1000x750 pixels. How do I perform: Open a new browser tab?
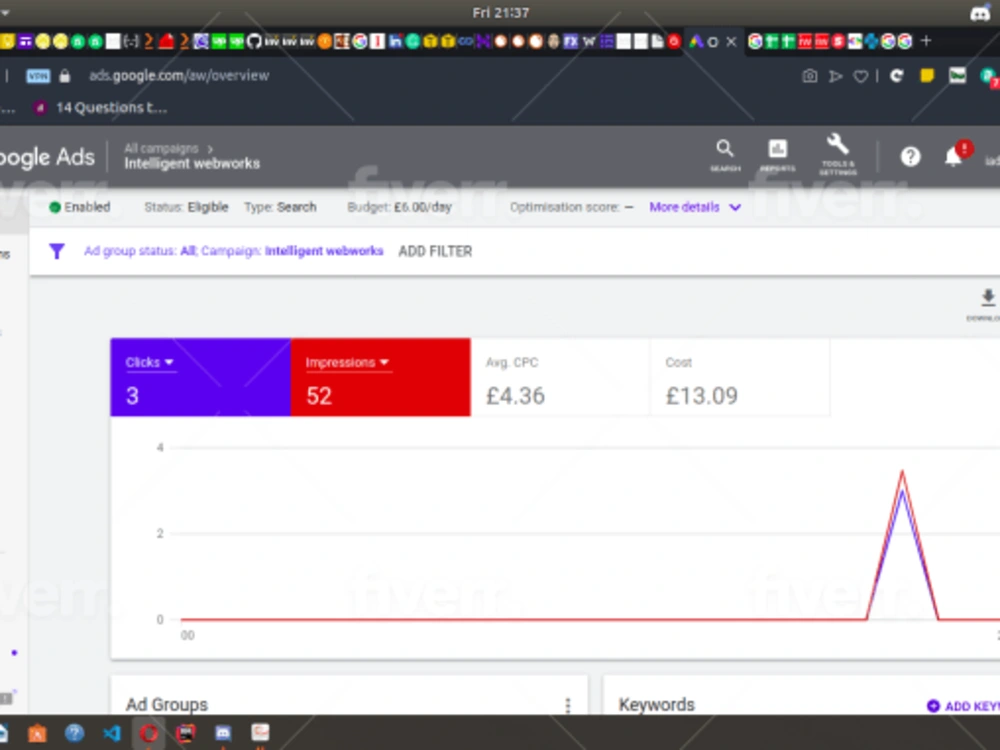(926, 41)
